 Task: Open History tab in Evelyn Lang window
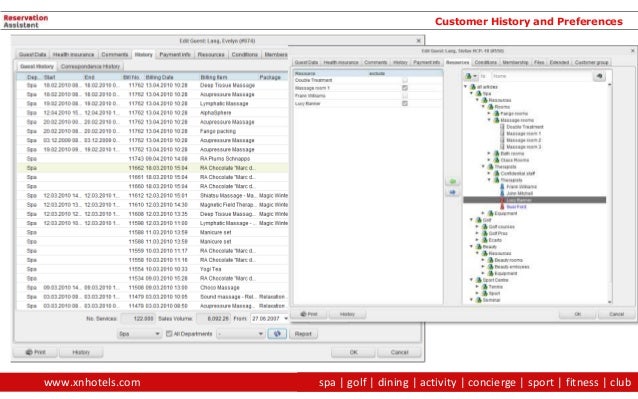tap(143, 55)
